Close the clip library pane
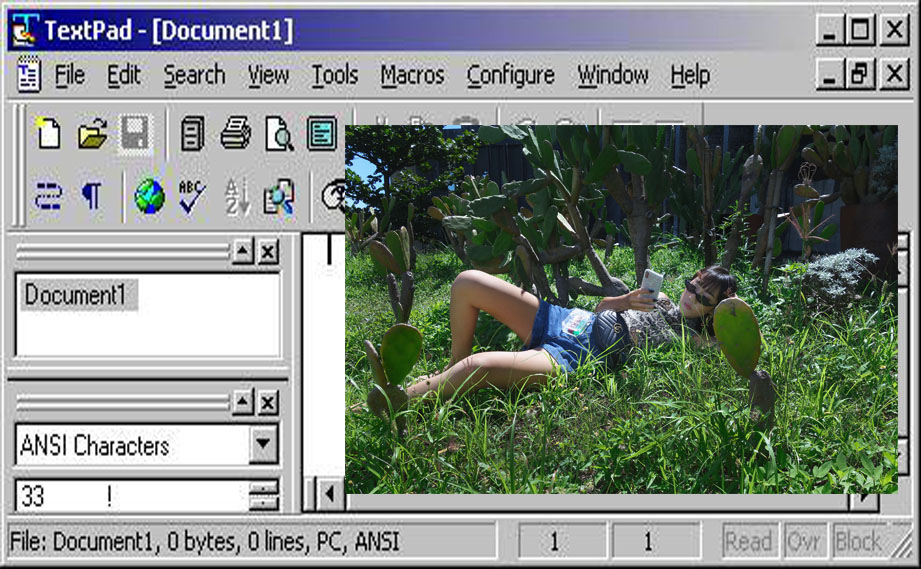Viewport: 921px width, 569px height. pos(268,402)
